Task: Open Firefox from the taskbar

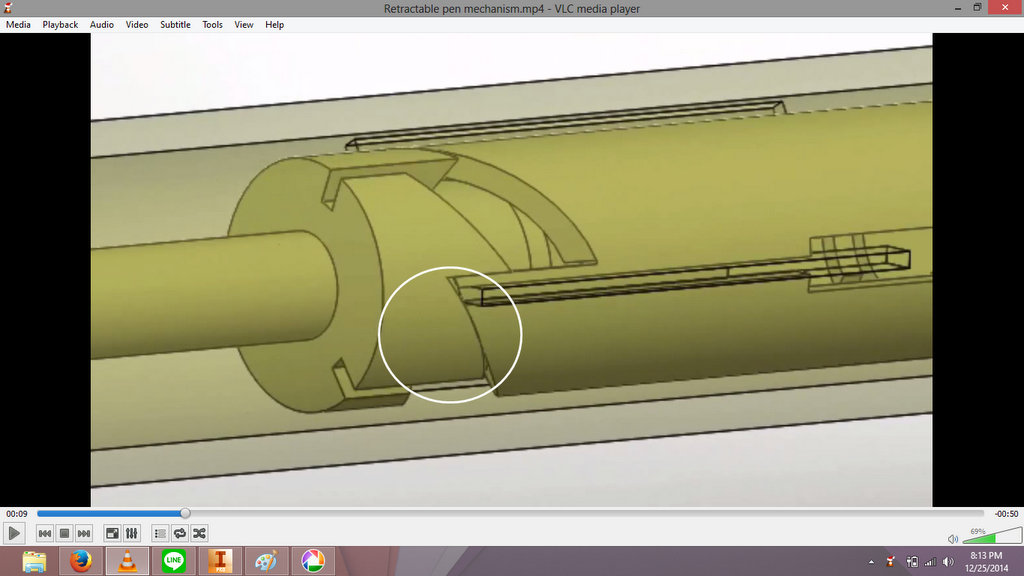Action: click(79, 561)
